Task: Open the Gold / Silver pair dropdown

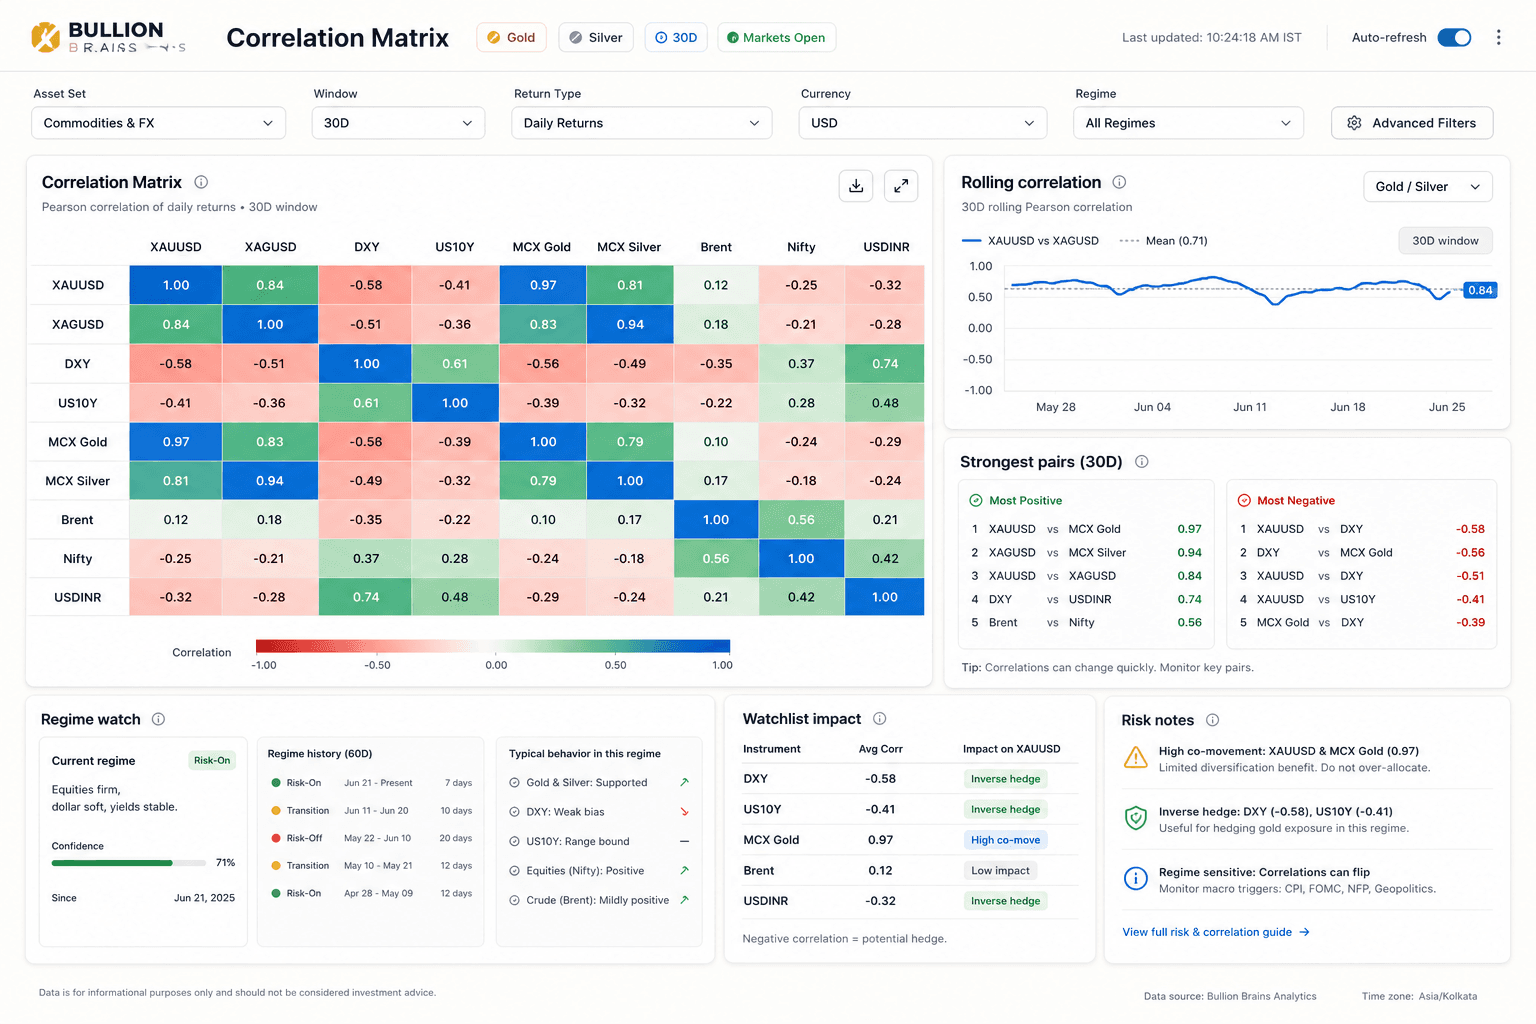Action: 1428,187
